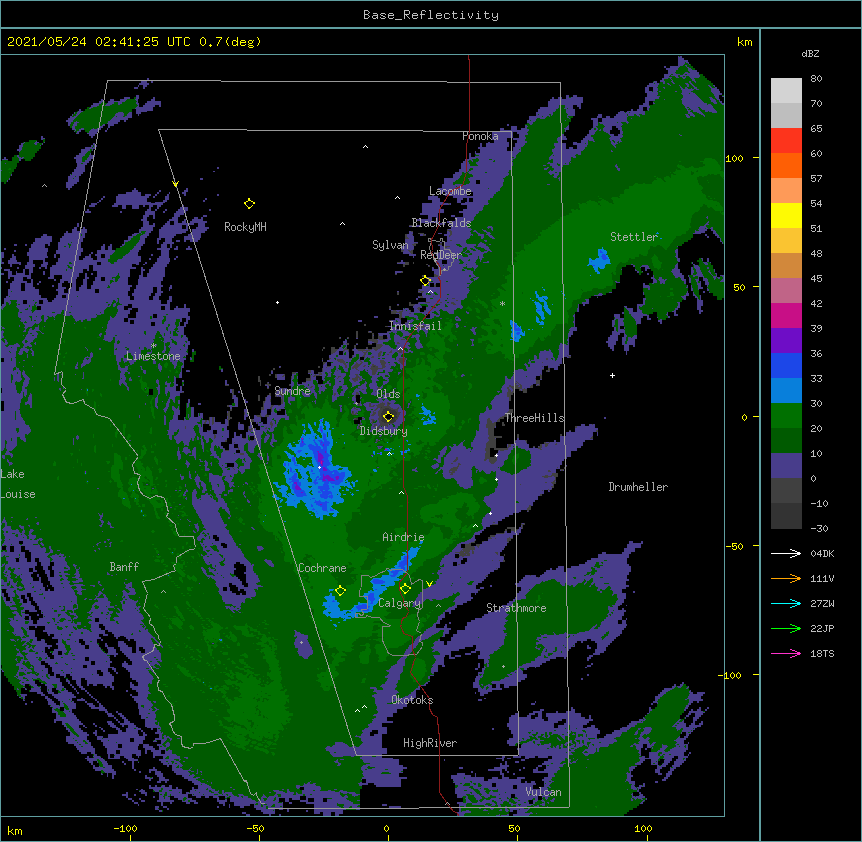Select the HighRiver label
Screen dimensions: 862x842
pos(430,743)
